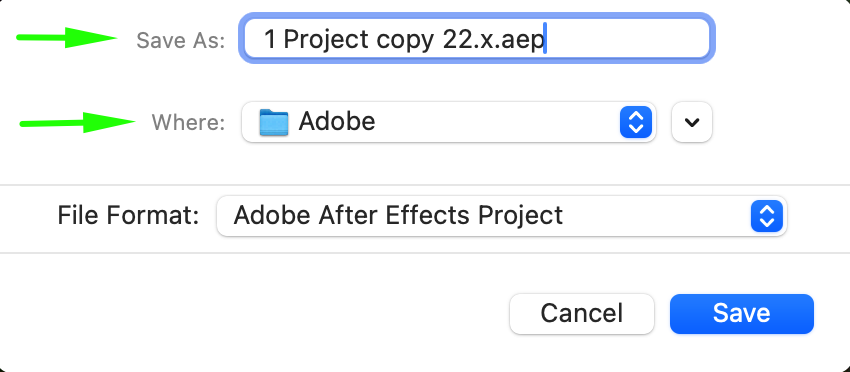Click the green arrow pointing at Save As
850x372 pixels.
click(x=67, y=37)
